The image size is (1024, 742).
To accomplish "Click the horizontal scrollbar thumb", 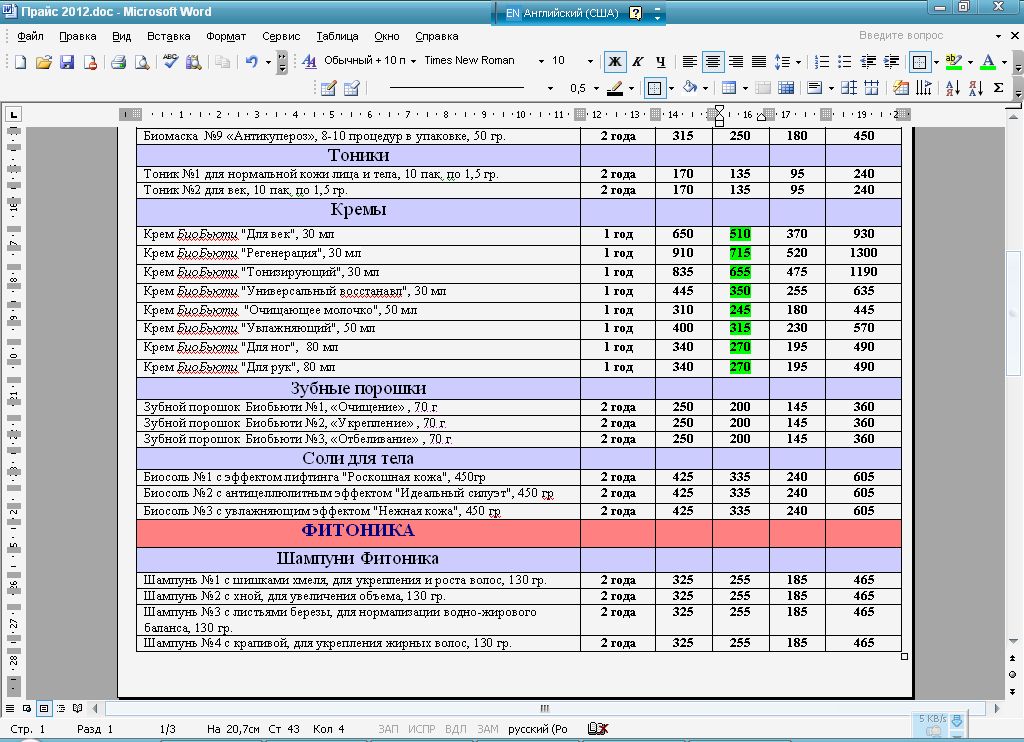I will click(x=545, y=708).
